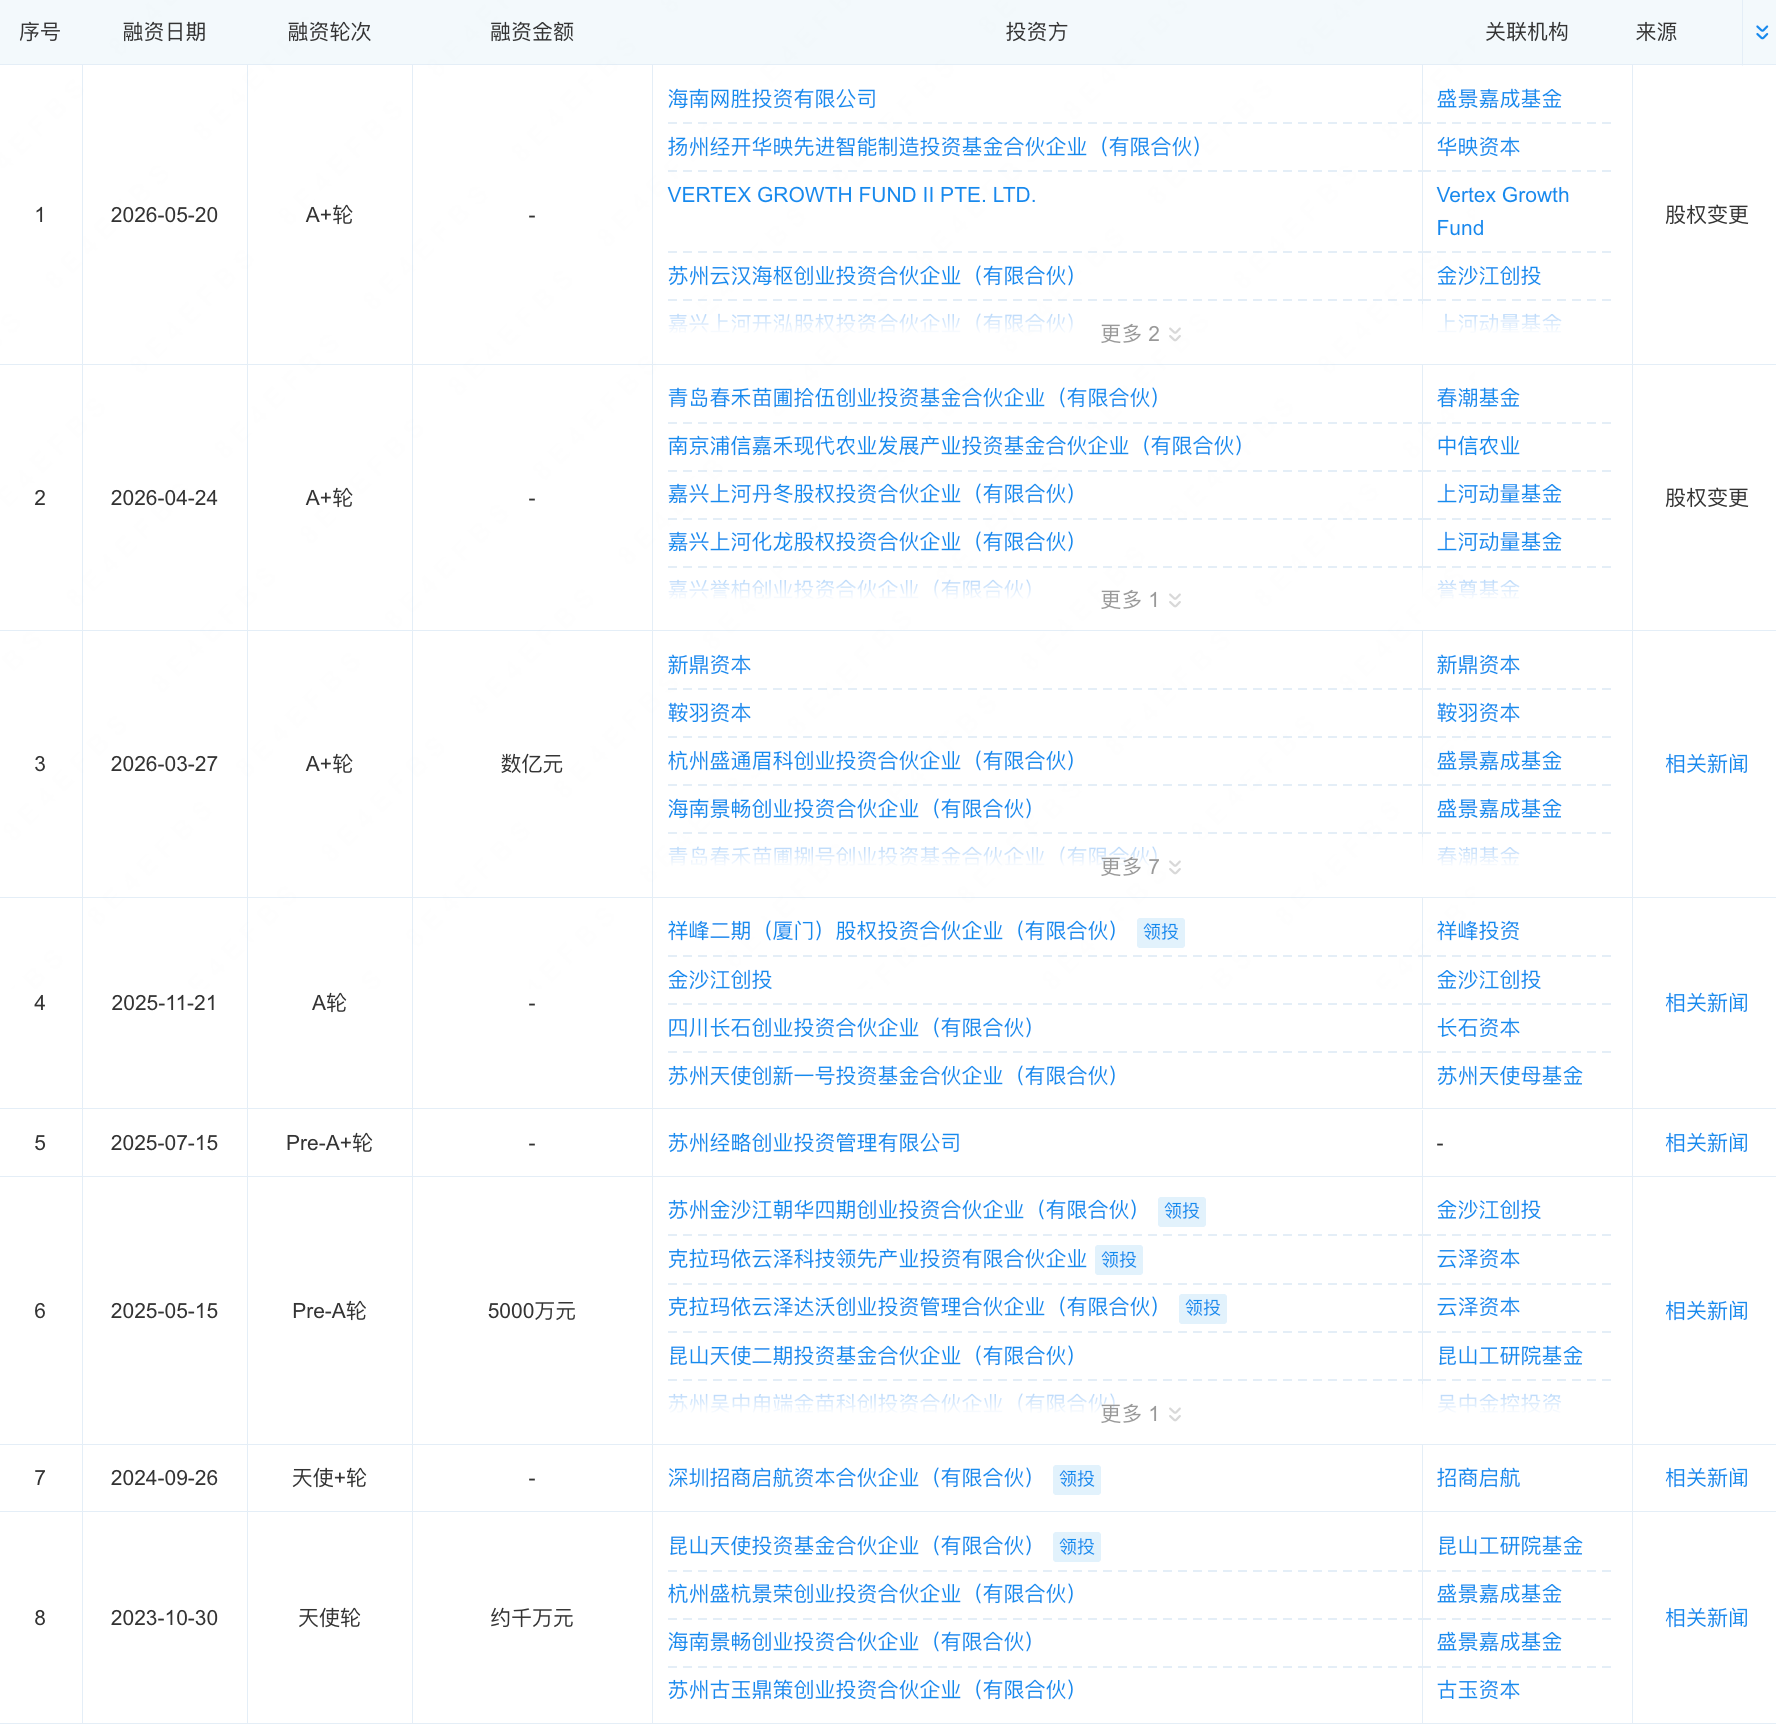Open 相关新闻 for the 2023-10-30 天使轮
The height and width of the screenshot is (1724, 1776).
pyautogui.click(x=1706, y=1618)
